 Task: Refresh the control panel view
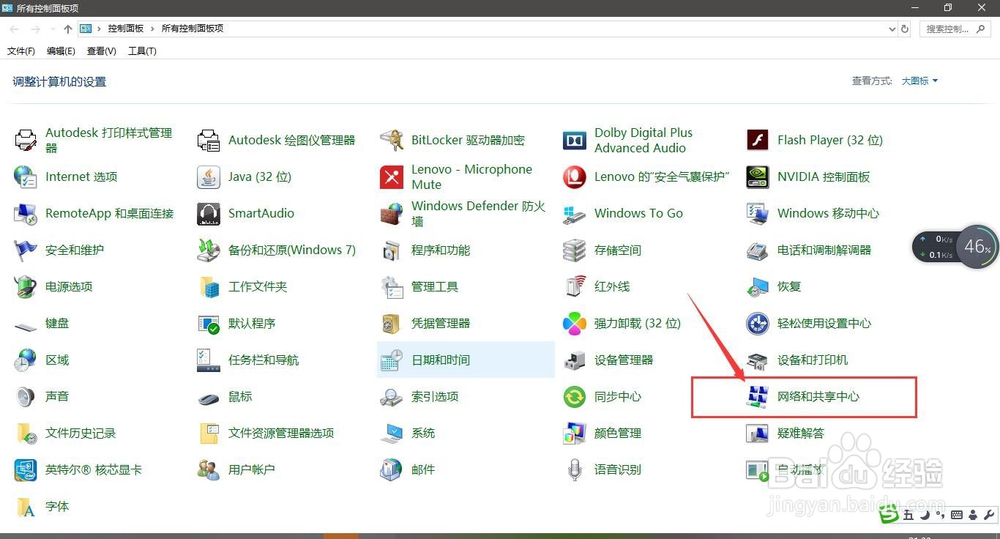click(x=904, y=29)
